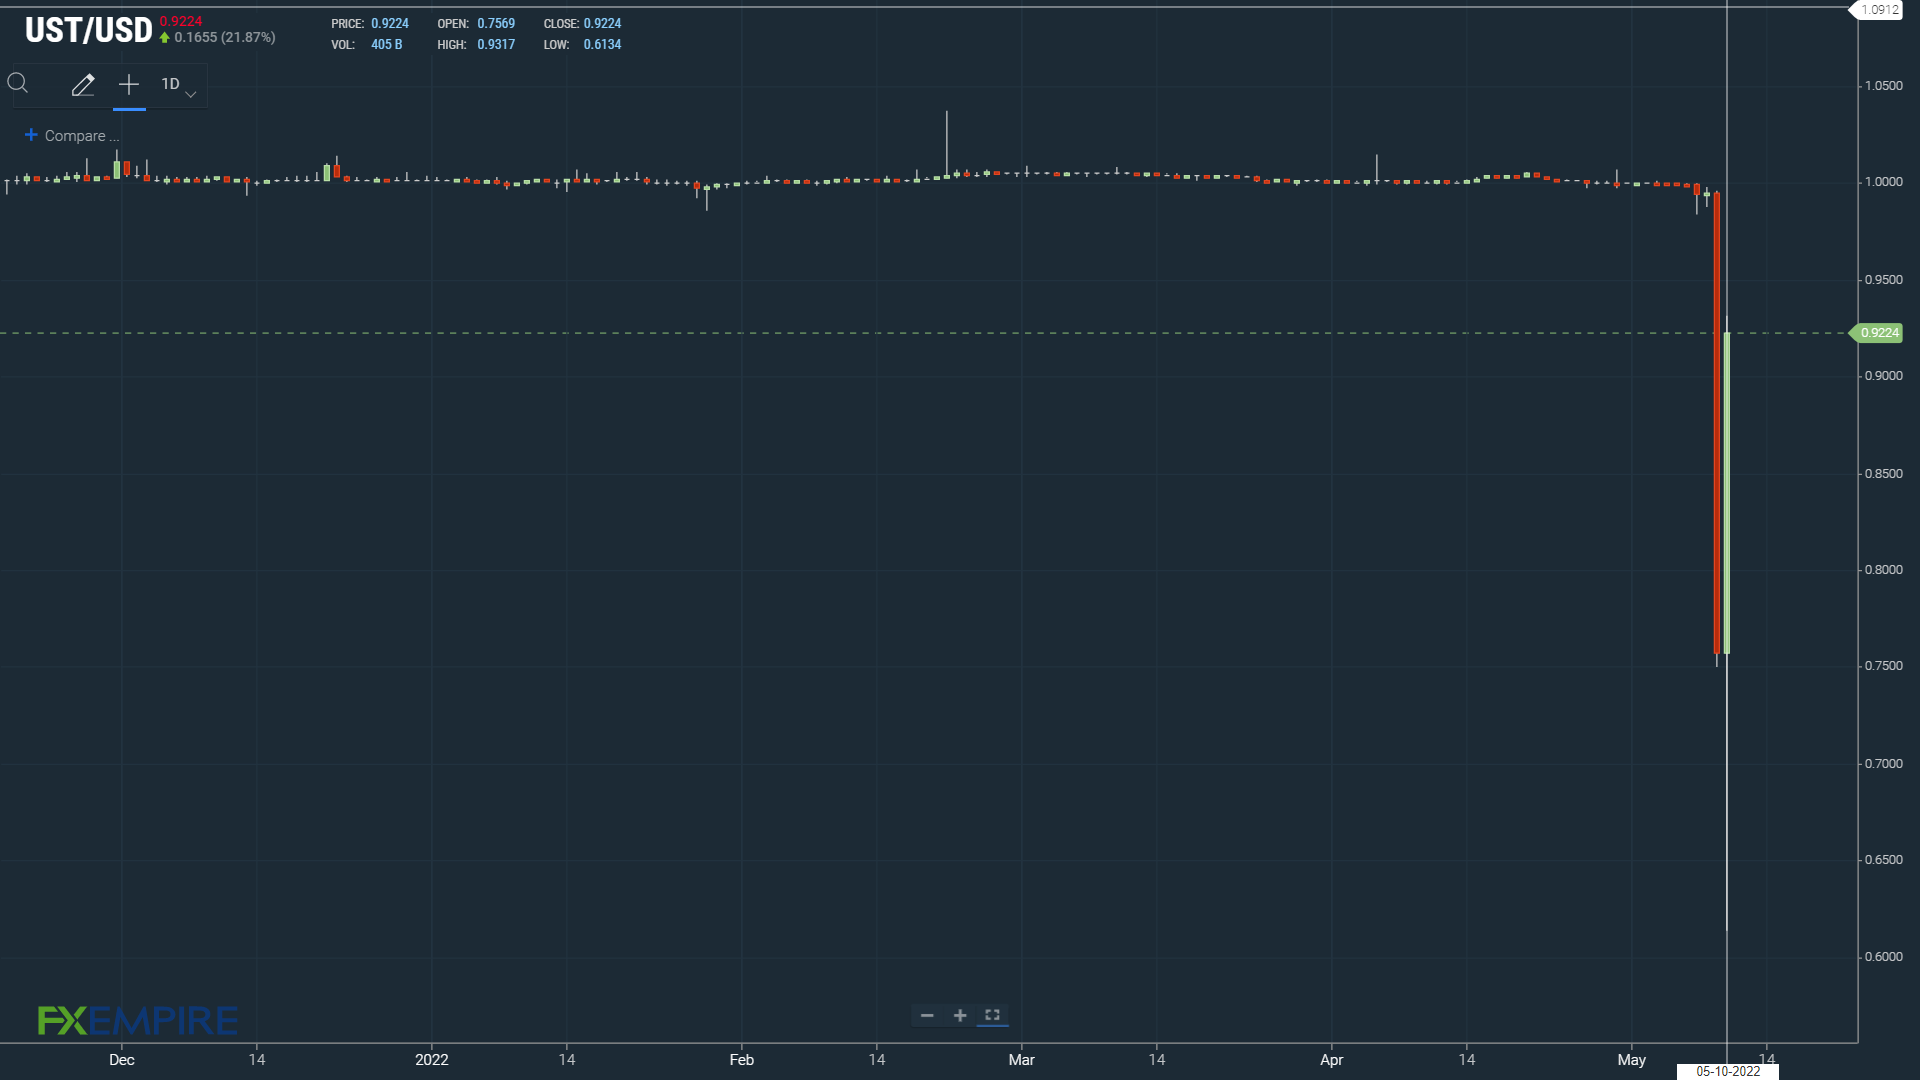Click the 1.0000 price axis label
The height and width of the screenshot is (1080, 1920).
[1884, 182]
